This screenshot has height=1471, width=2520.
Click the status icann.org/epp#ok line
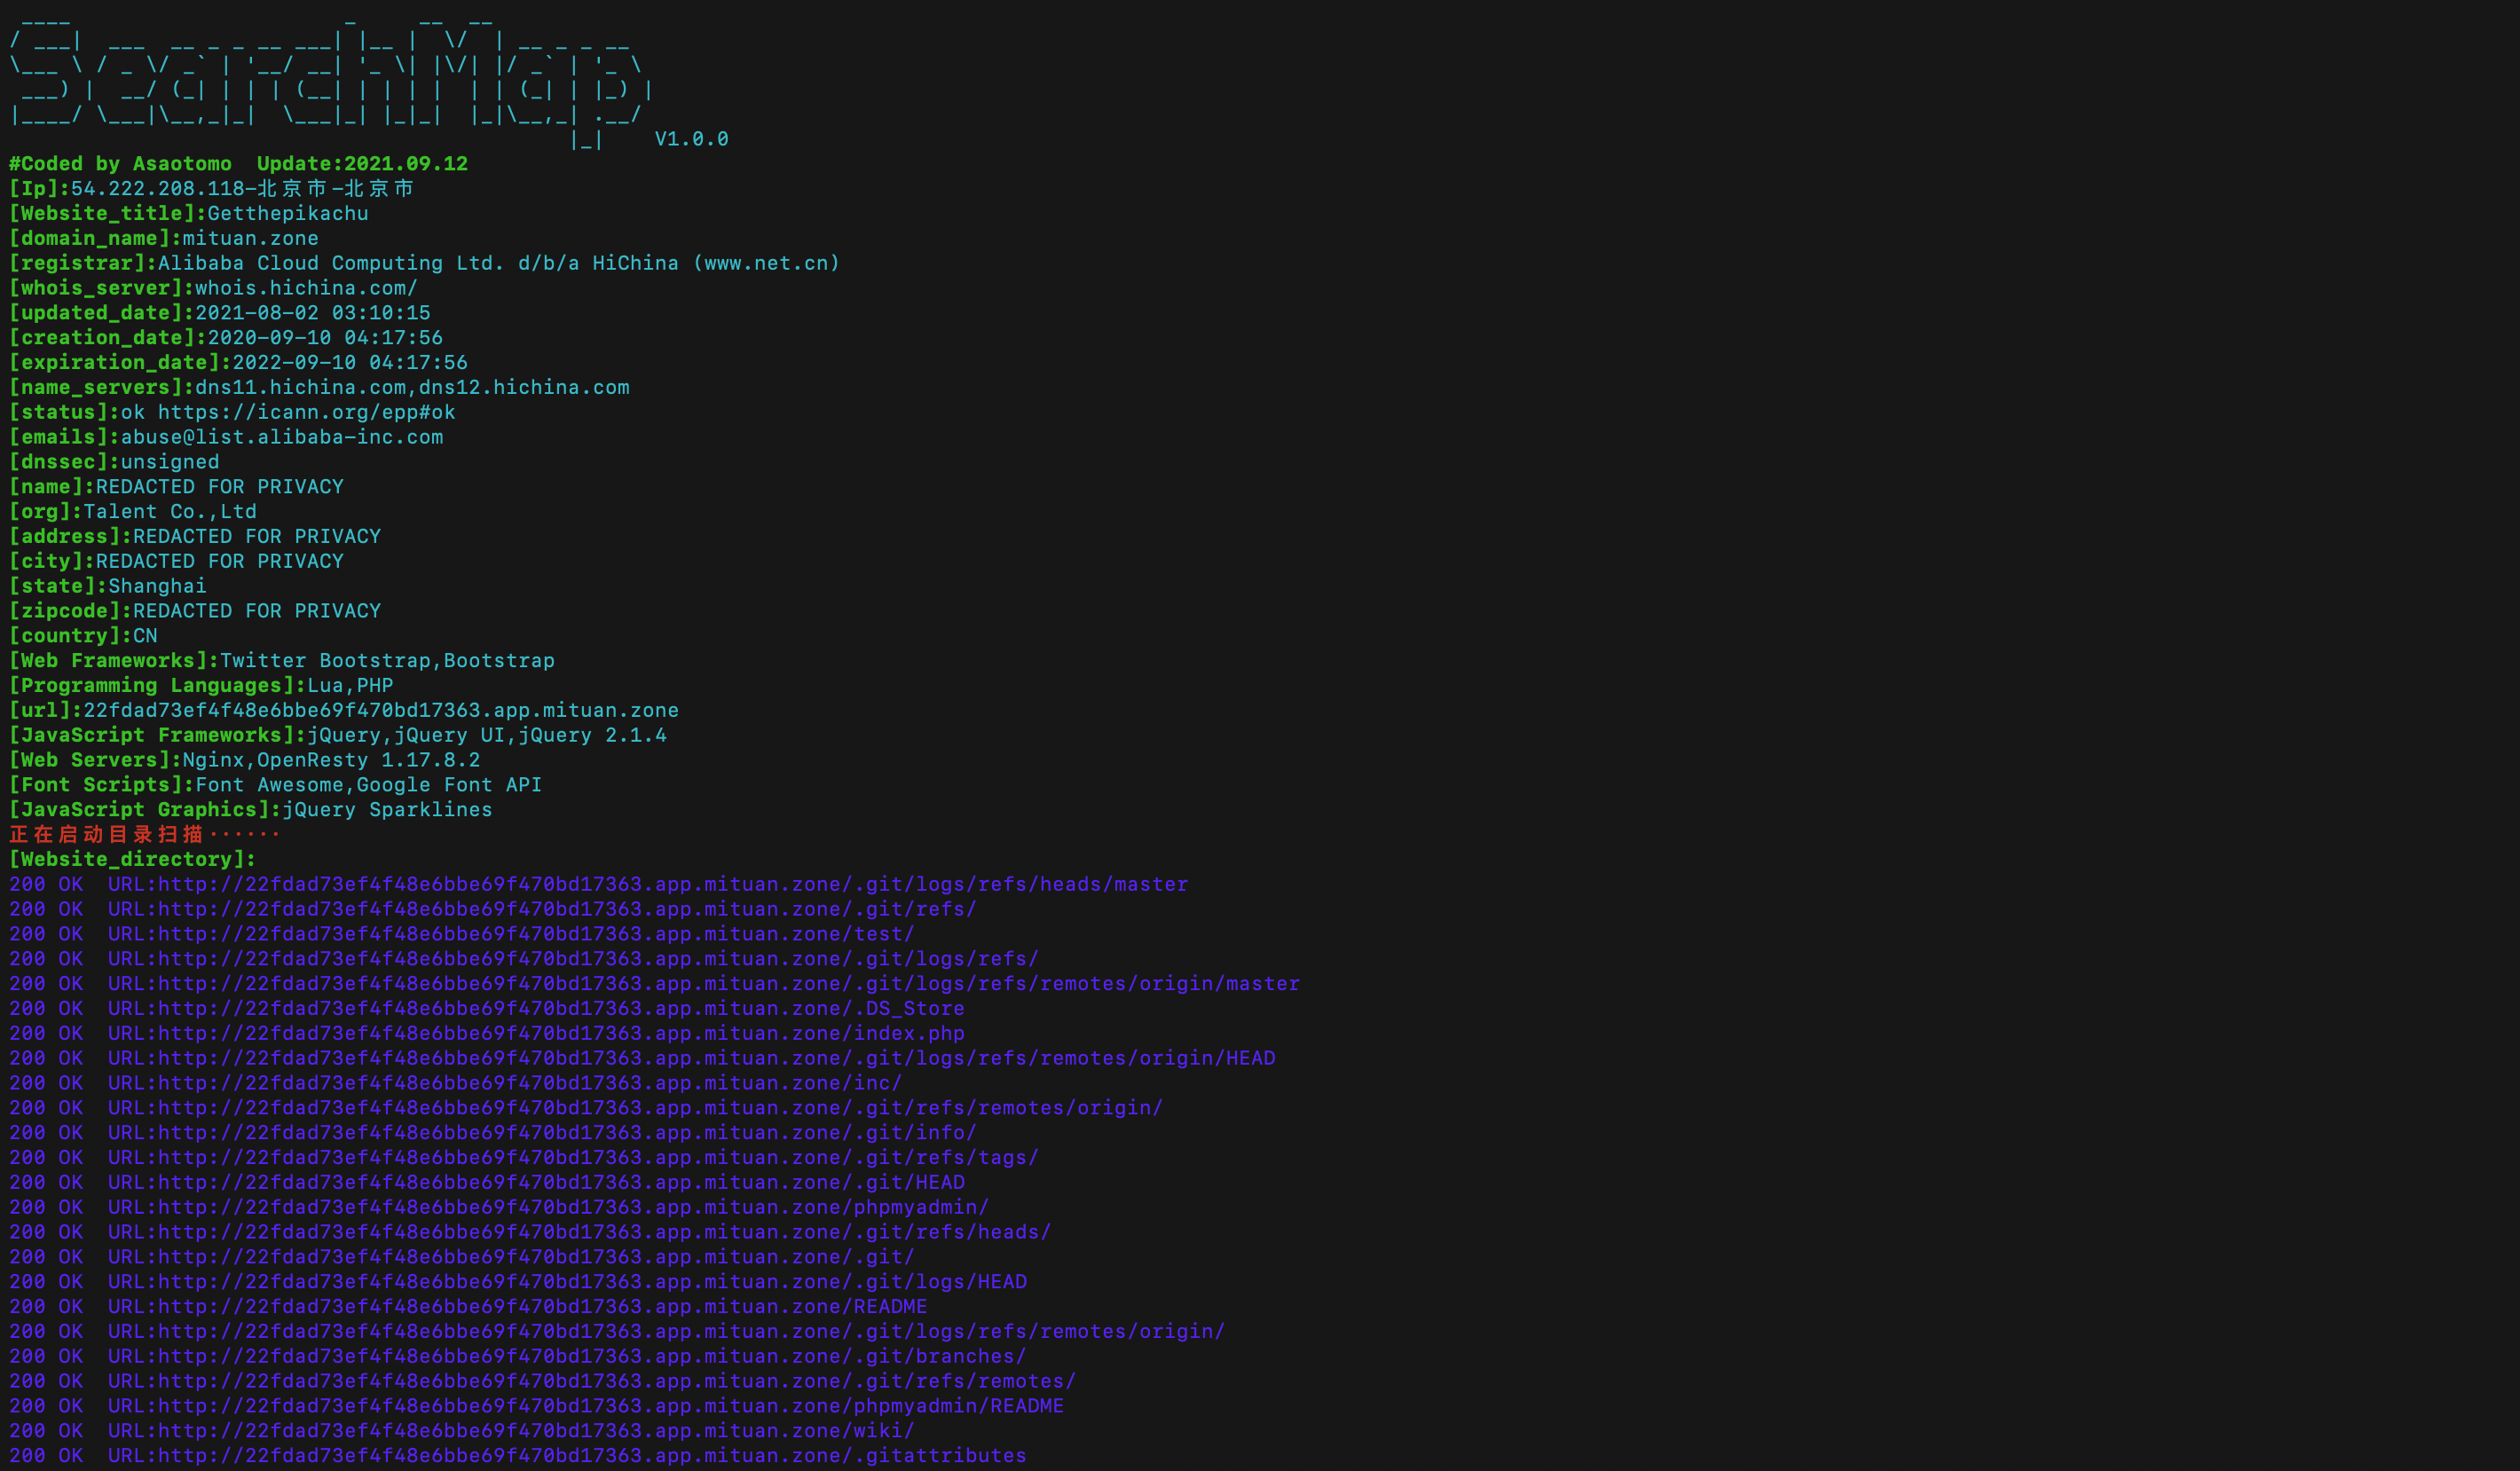pyautogui.click(x=232, y=412)
